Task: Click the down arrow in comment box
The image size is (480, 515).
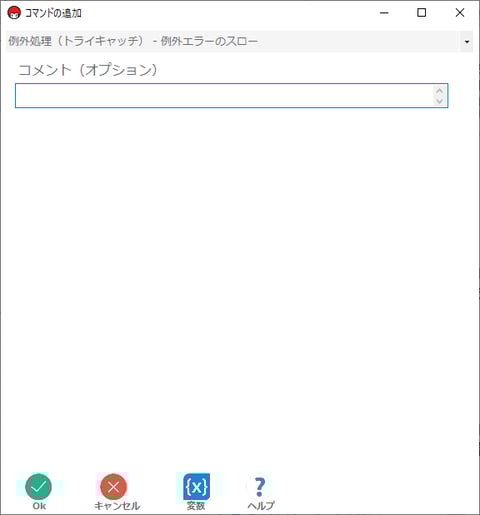Action: [439, 101]
